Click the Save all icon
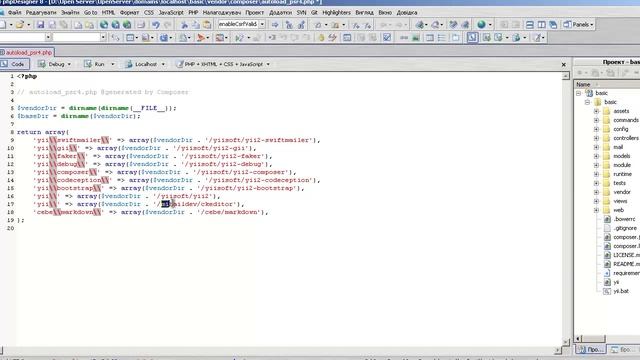The image size is (640, 360). coord(52,24)
